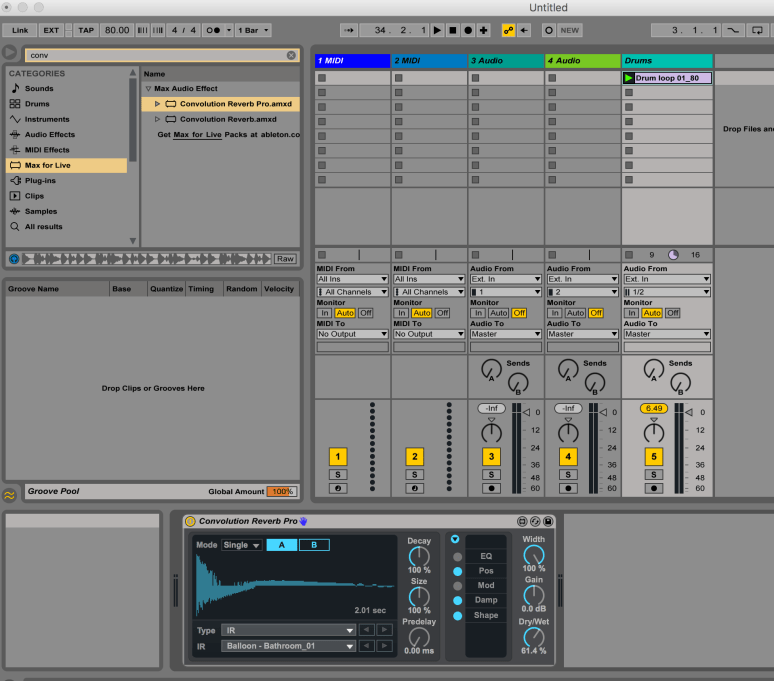Collapse the Max Audio Effect folder
Viewport: 774px width, 681px height.
(x=148, y=89)
